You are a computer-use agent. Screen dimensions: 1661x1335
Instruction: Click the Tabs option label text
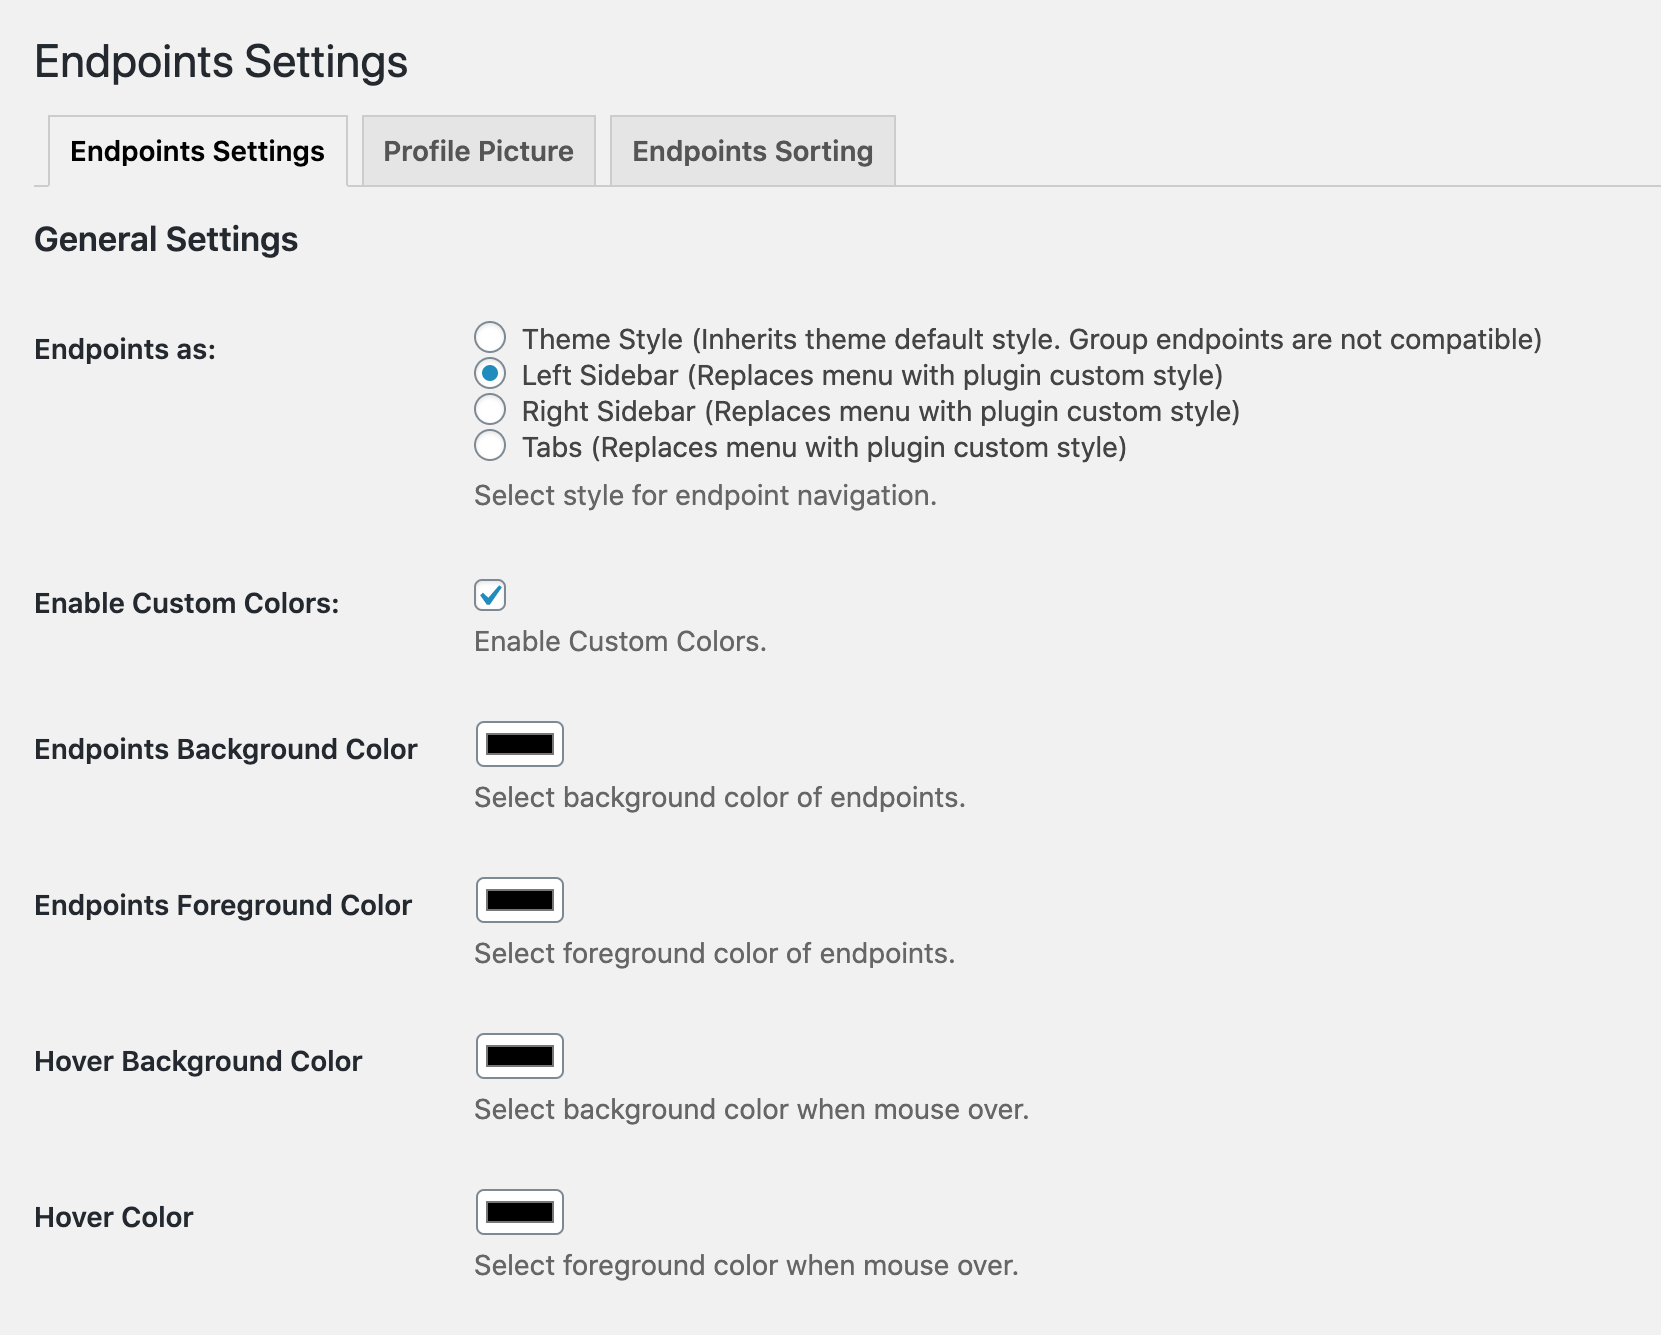[824, 448]
